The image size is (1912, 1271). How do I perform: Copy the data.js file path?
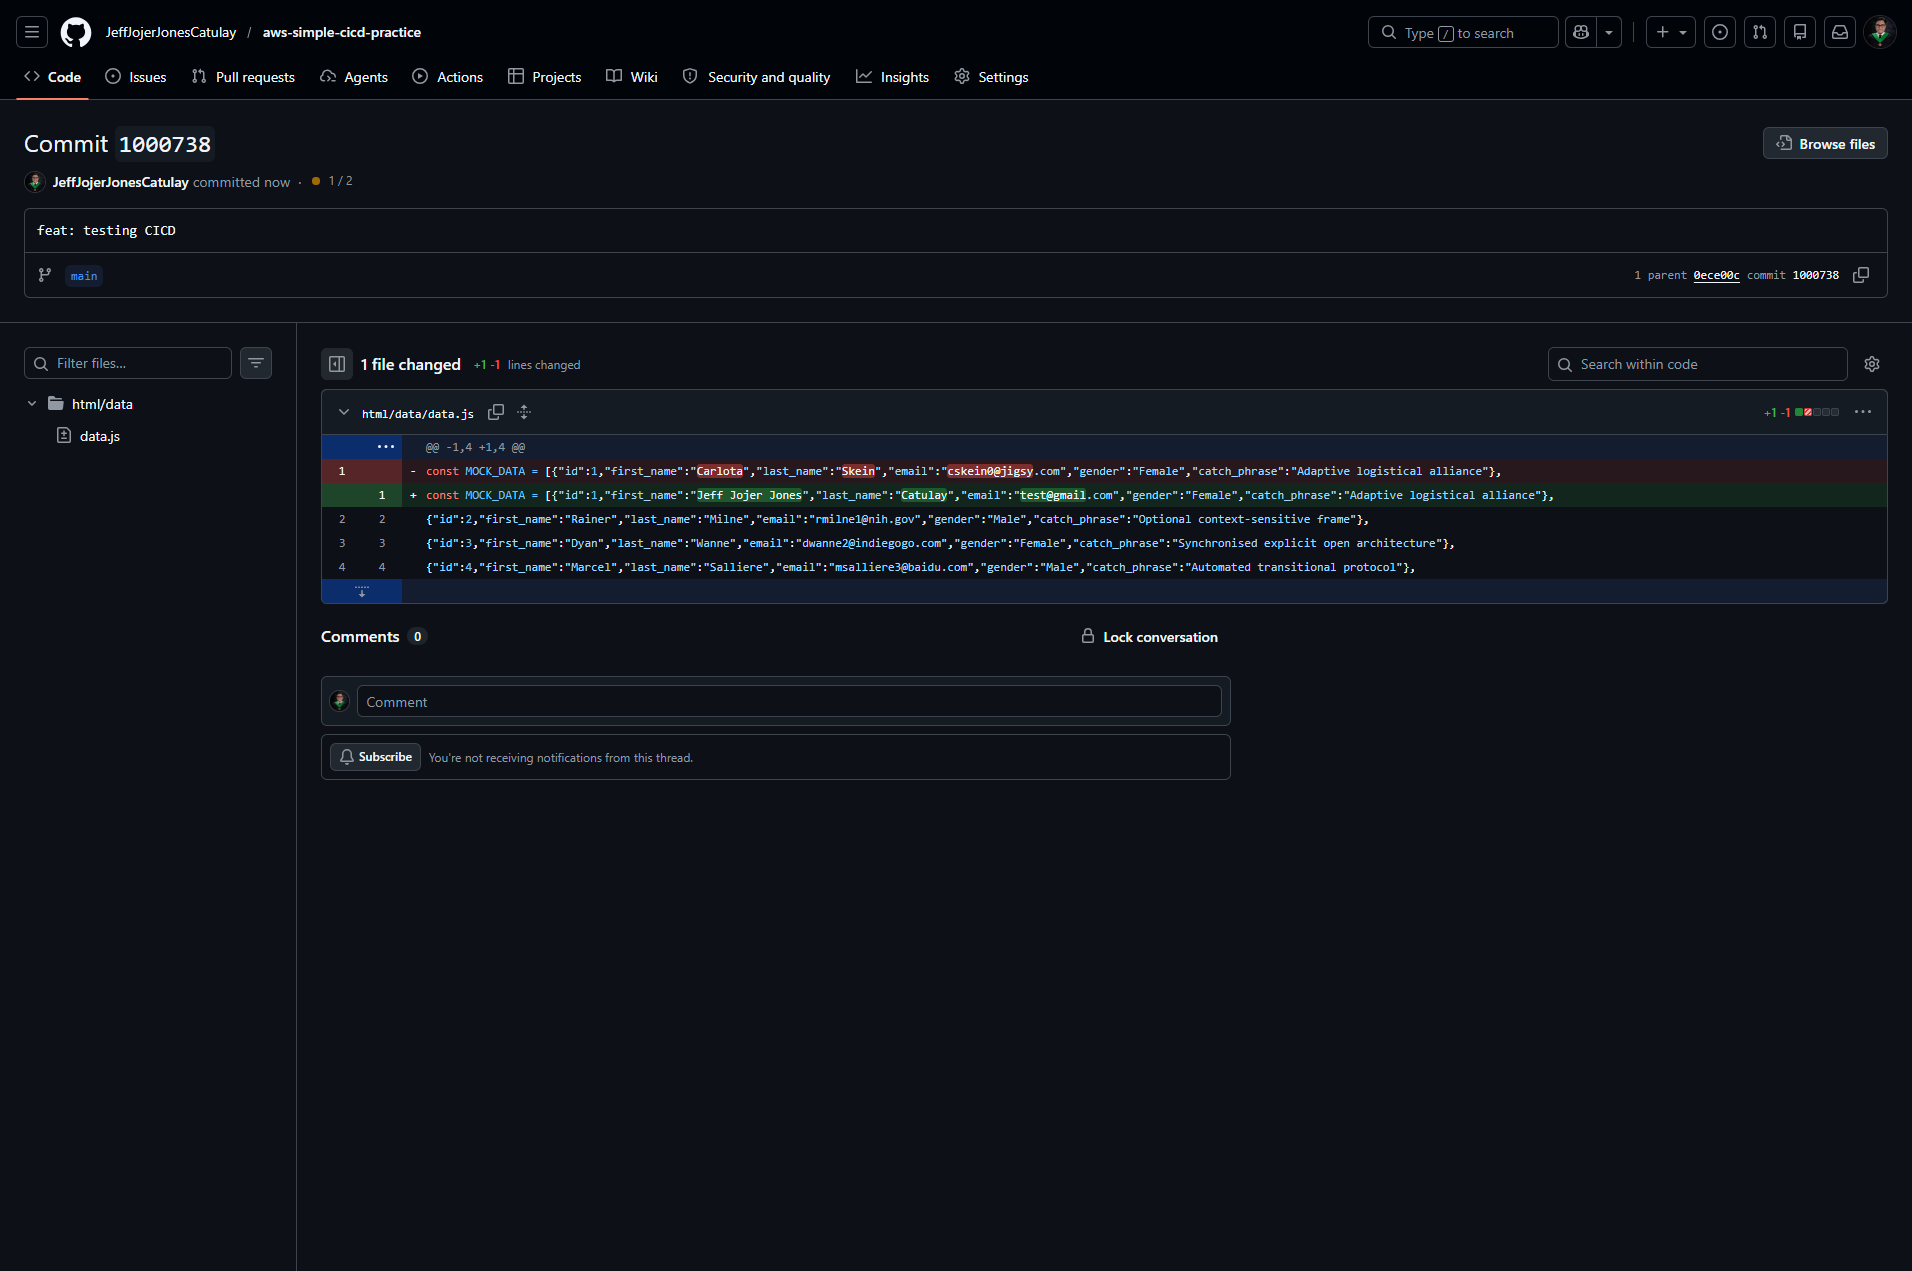496,412
